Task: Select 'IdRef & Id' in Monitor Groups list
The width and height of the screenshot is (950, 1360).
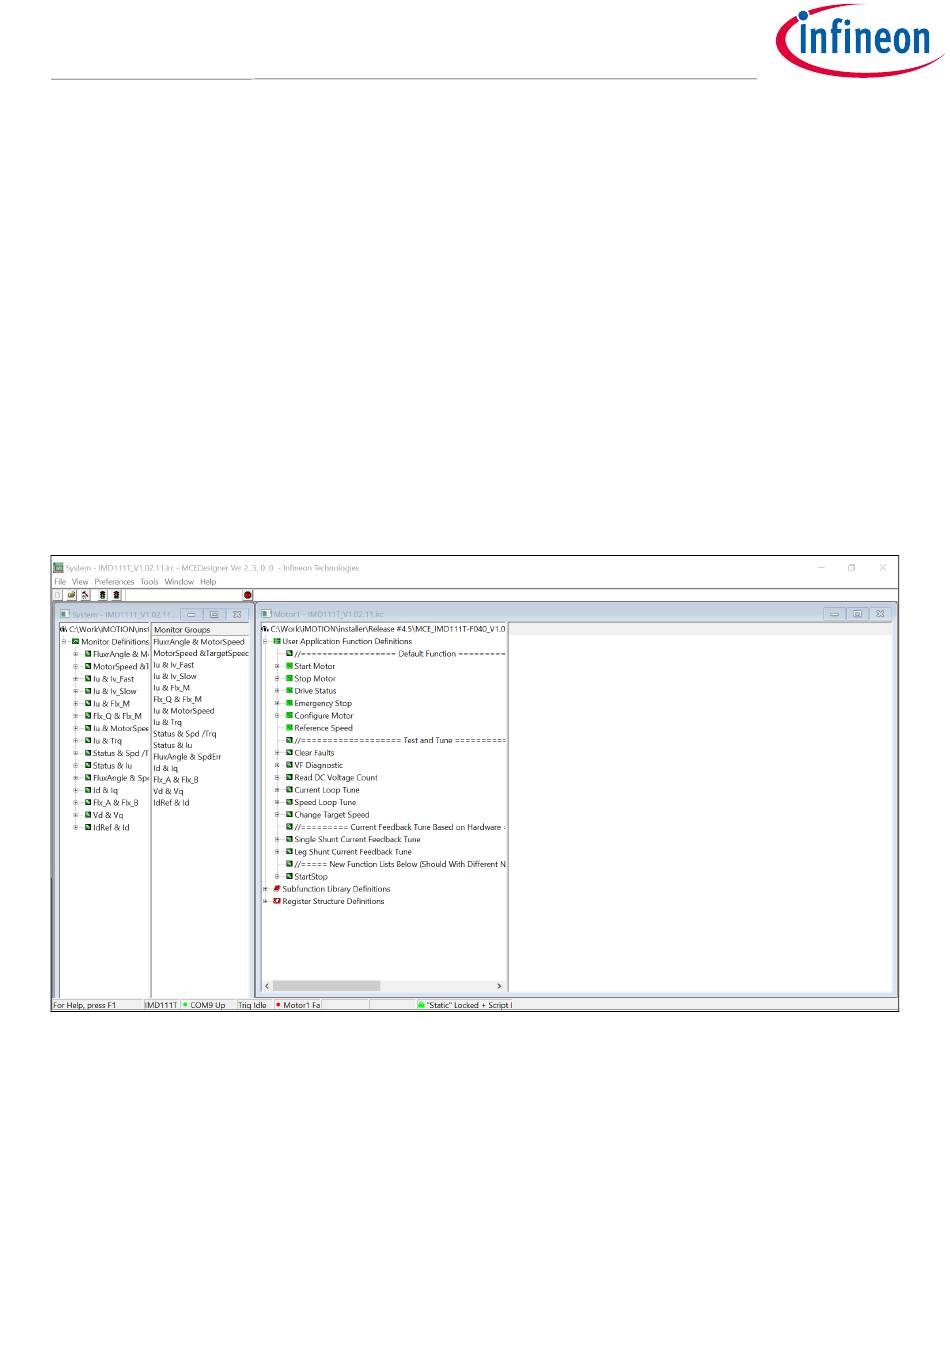Action: (171, 803)
